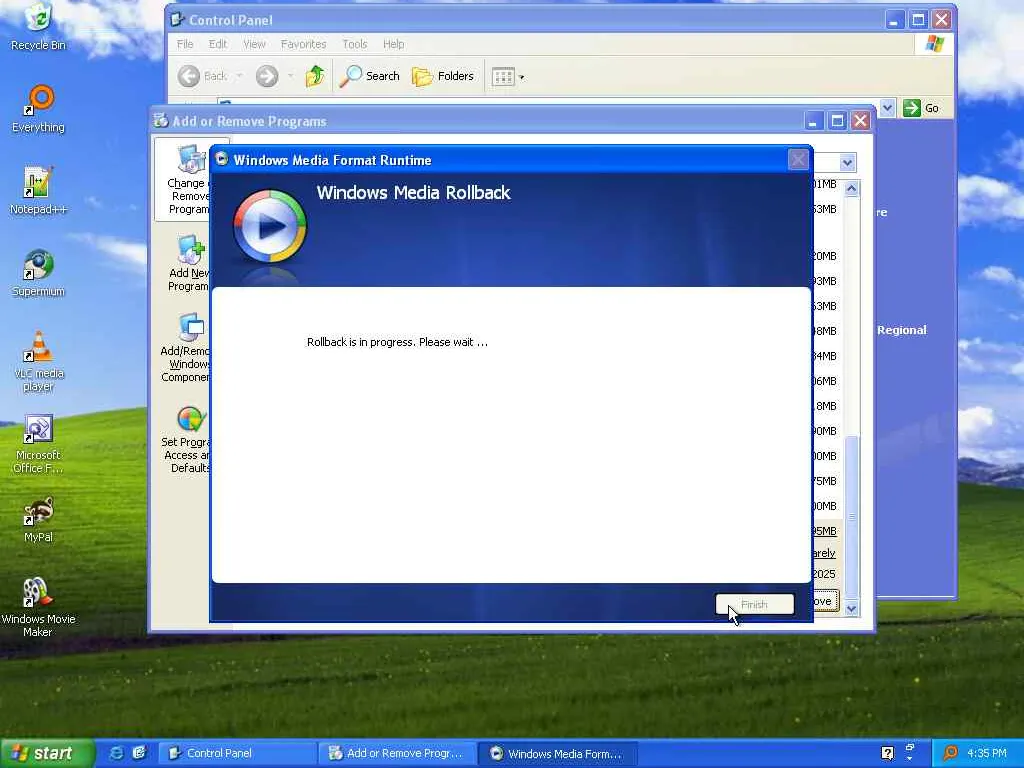The height and width of the screenshot is (768, 1024).
Task: Click the Go button in address bar
Action: coord(921,108)
